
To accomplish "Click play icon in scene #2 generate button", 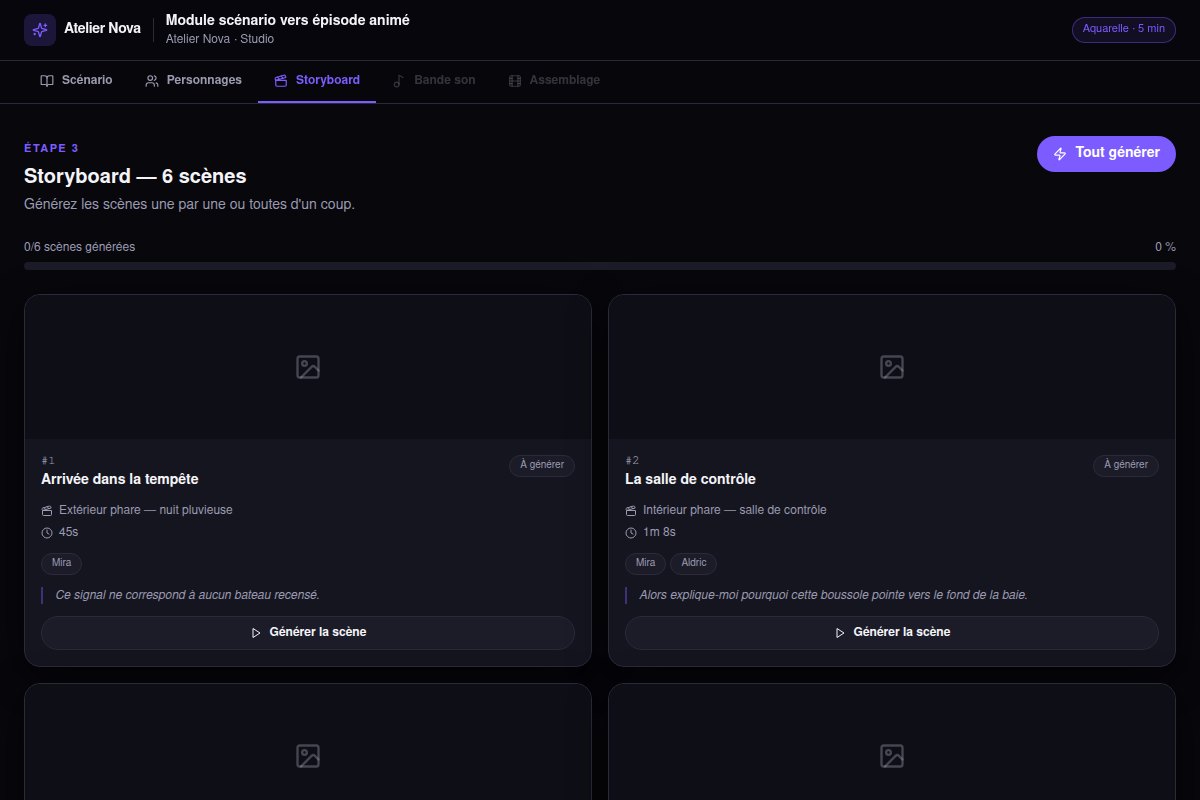I will [x=840, y=633].
